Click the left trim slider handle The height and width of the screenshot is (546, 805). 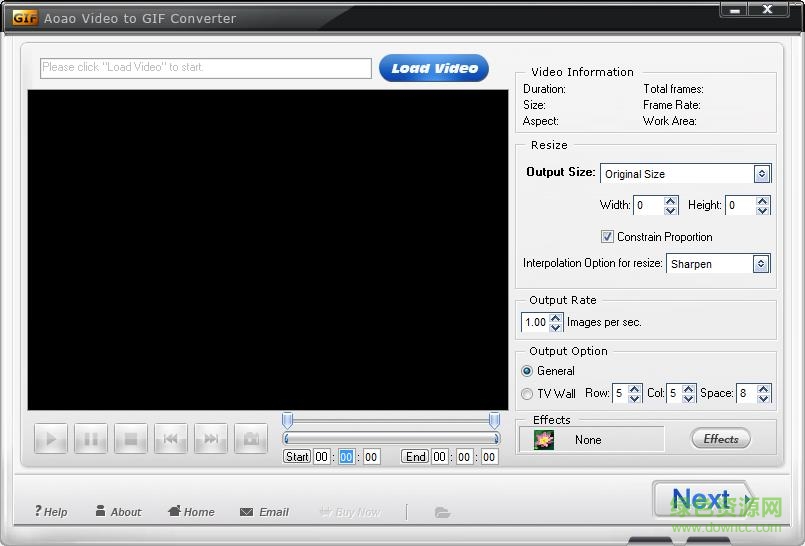point(288,421)
